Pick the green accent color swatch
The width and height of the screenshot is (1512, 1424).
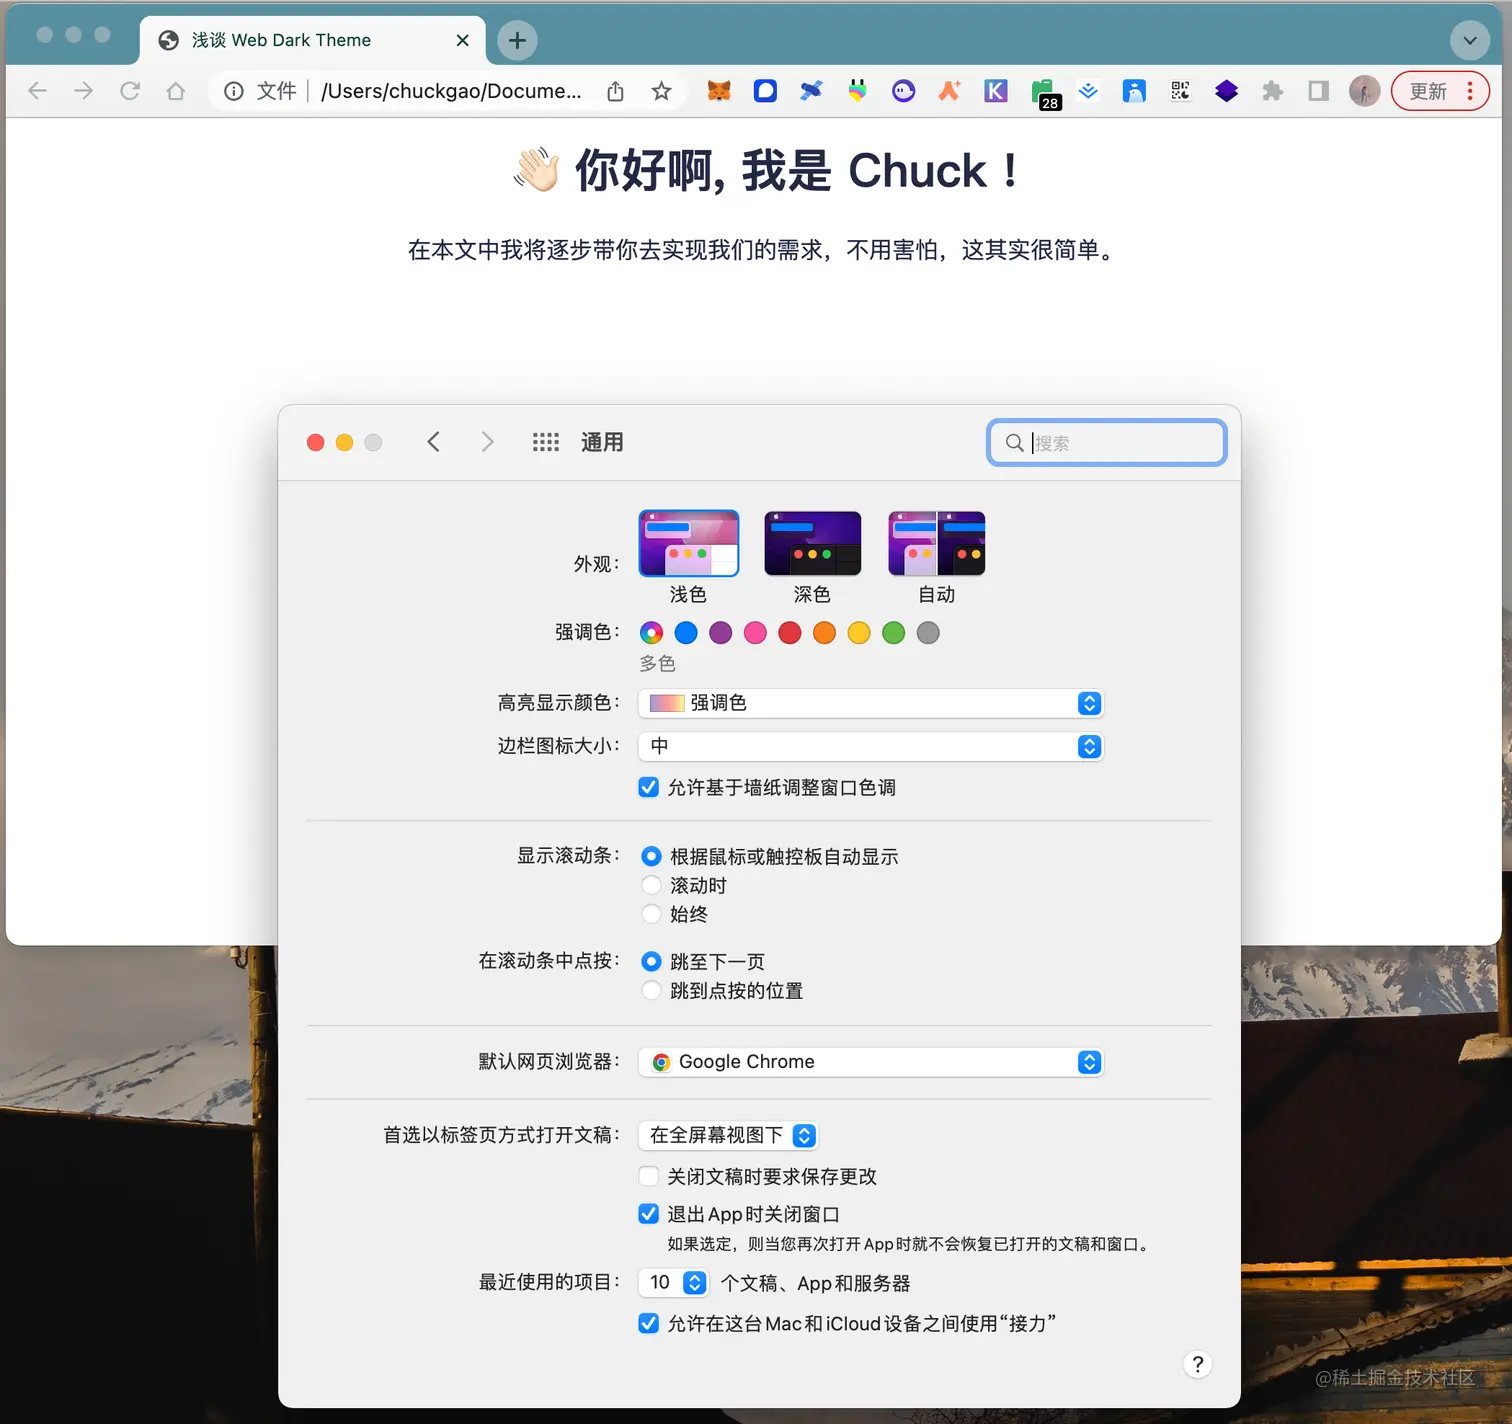coord(893,632)
